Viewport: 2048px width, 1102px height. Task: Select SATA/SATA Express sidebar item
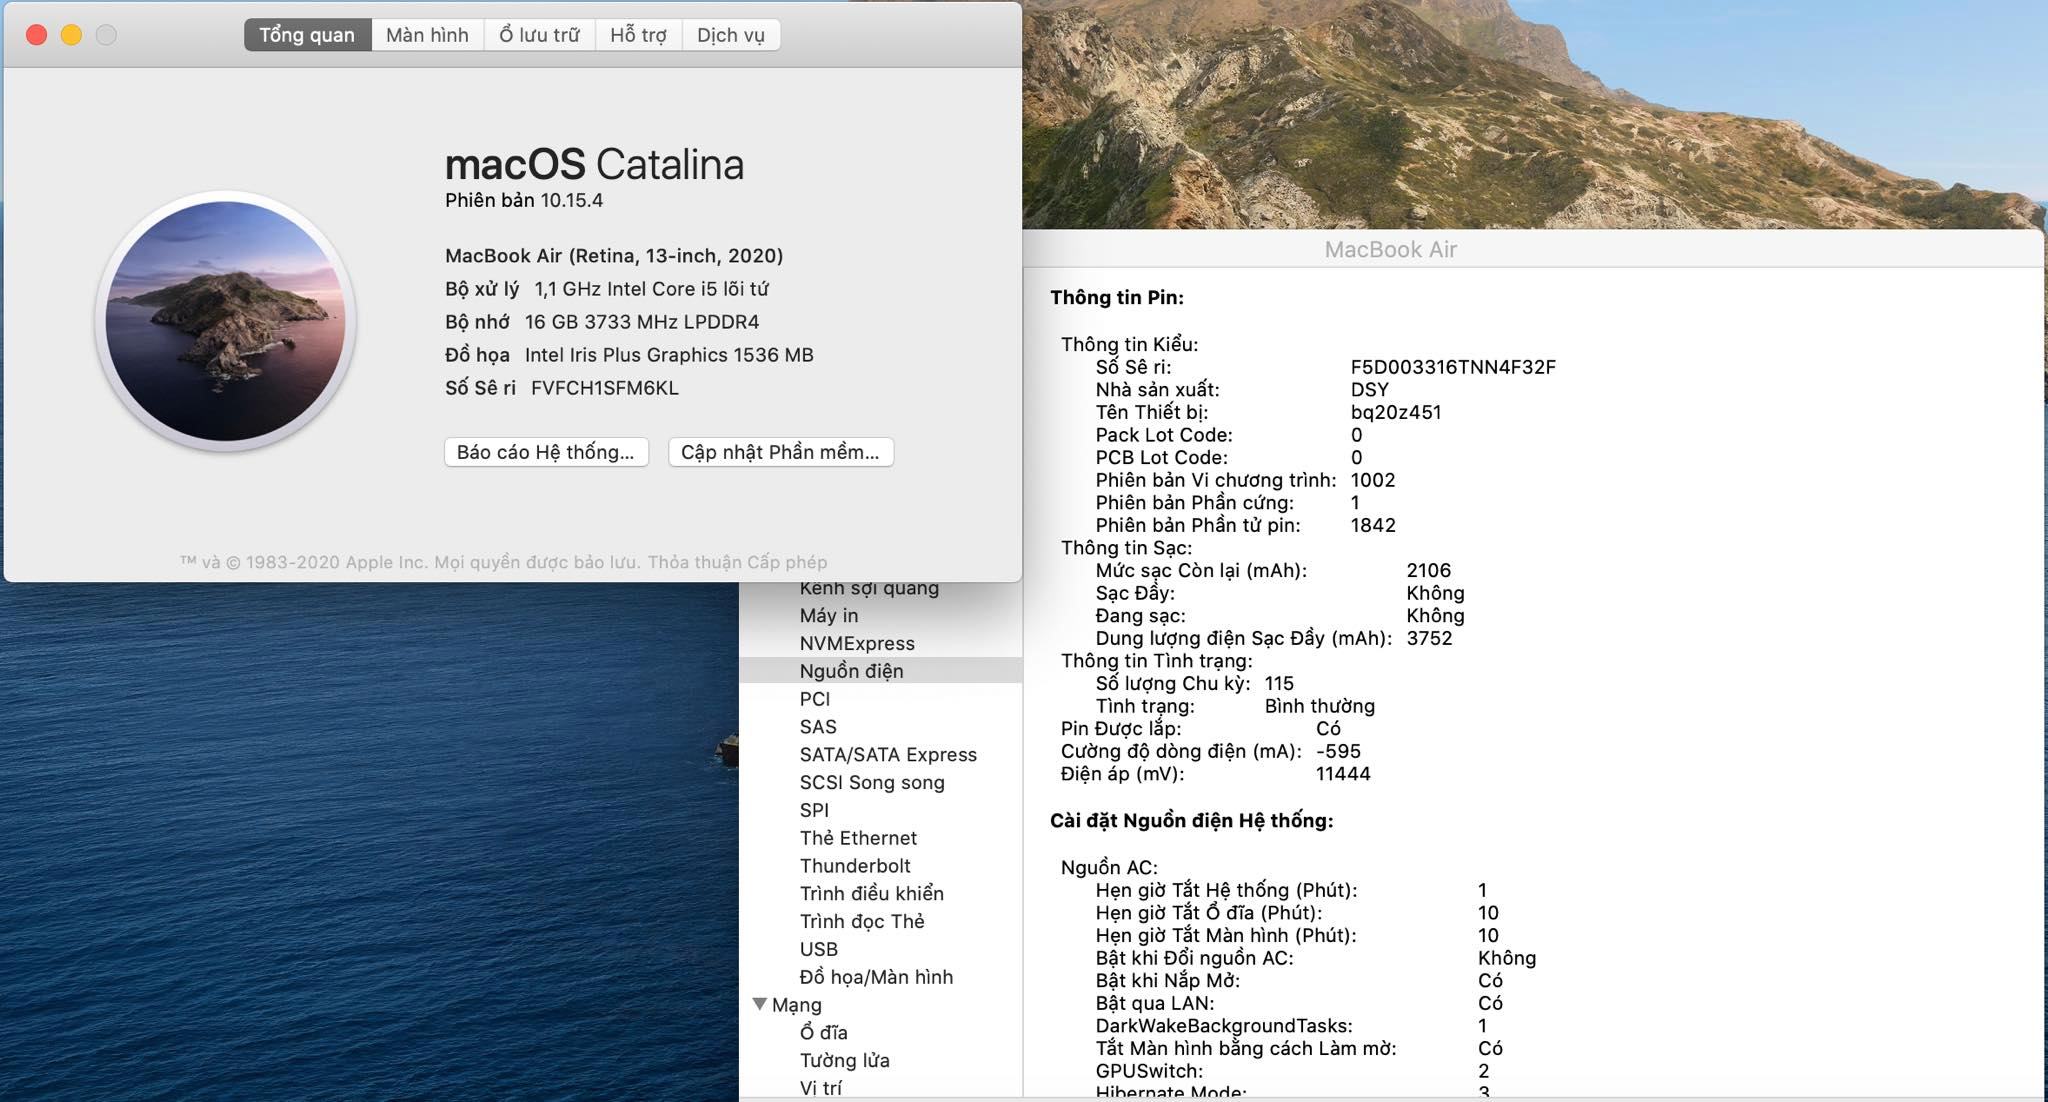coord(888,755)
